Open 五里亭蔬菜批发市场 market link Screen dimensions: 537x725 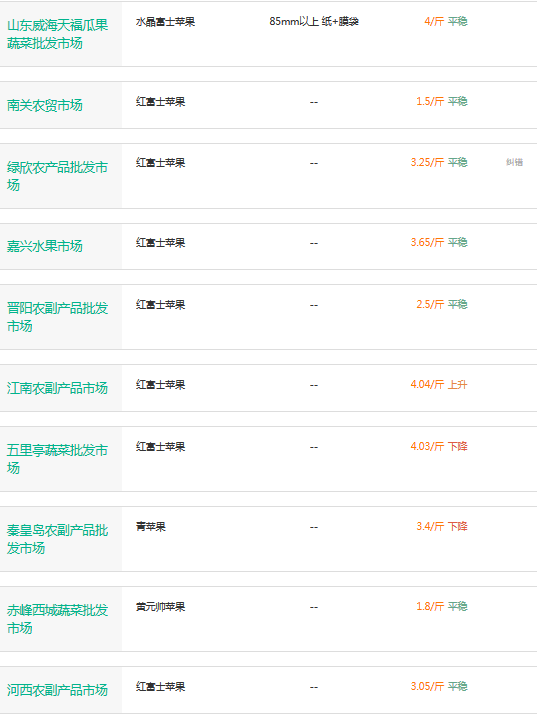(57, 459)
